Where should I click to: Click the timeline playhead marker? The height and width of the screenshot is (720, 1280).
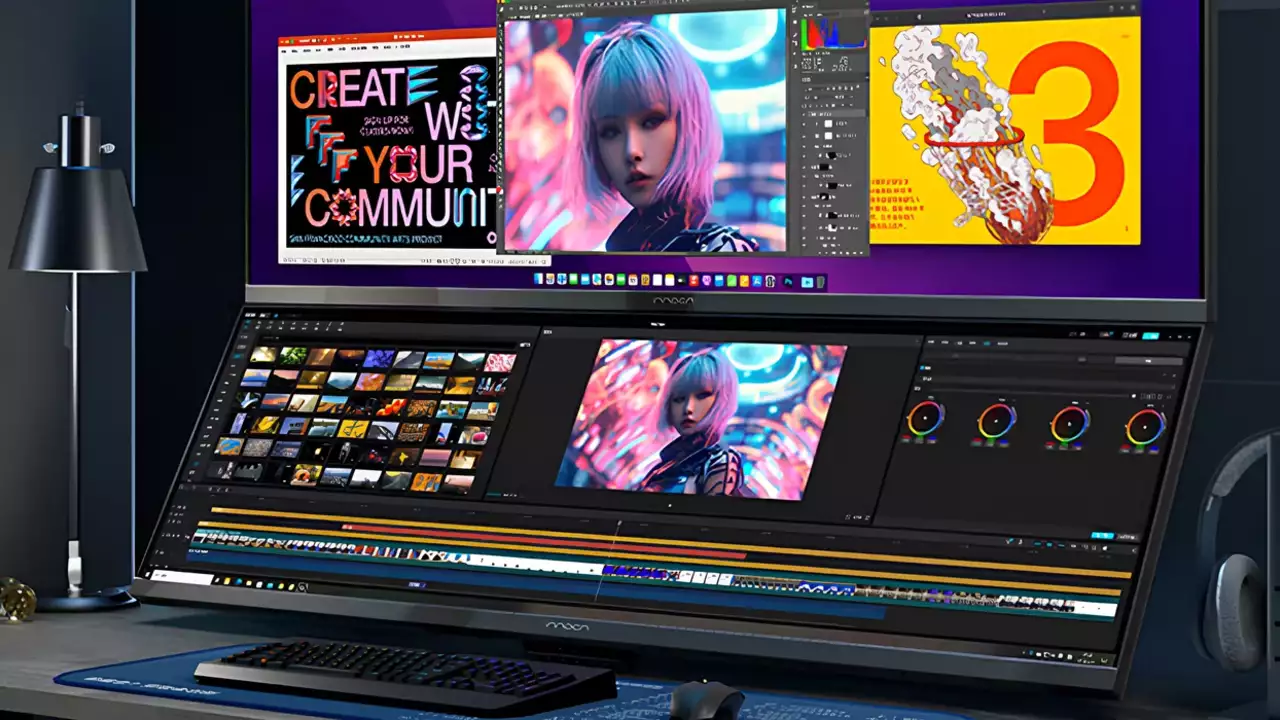click(x=618, y=522)
